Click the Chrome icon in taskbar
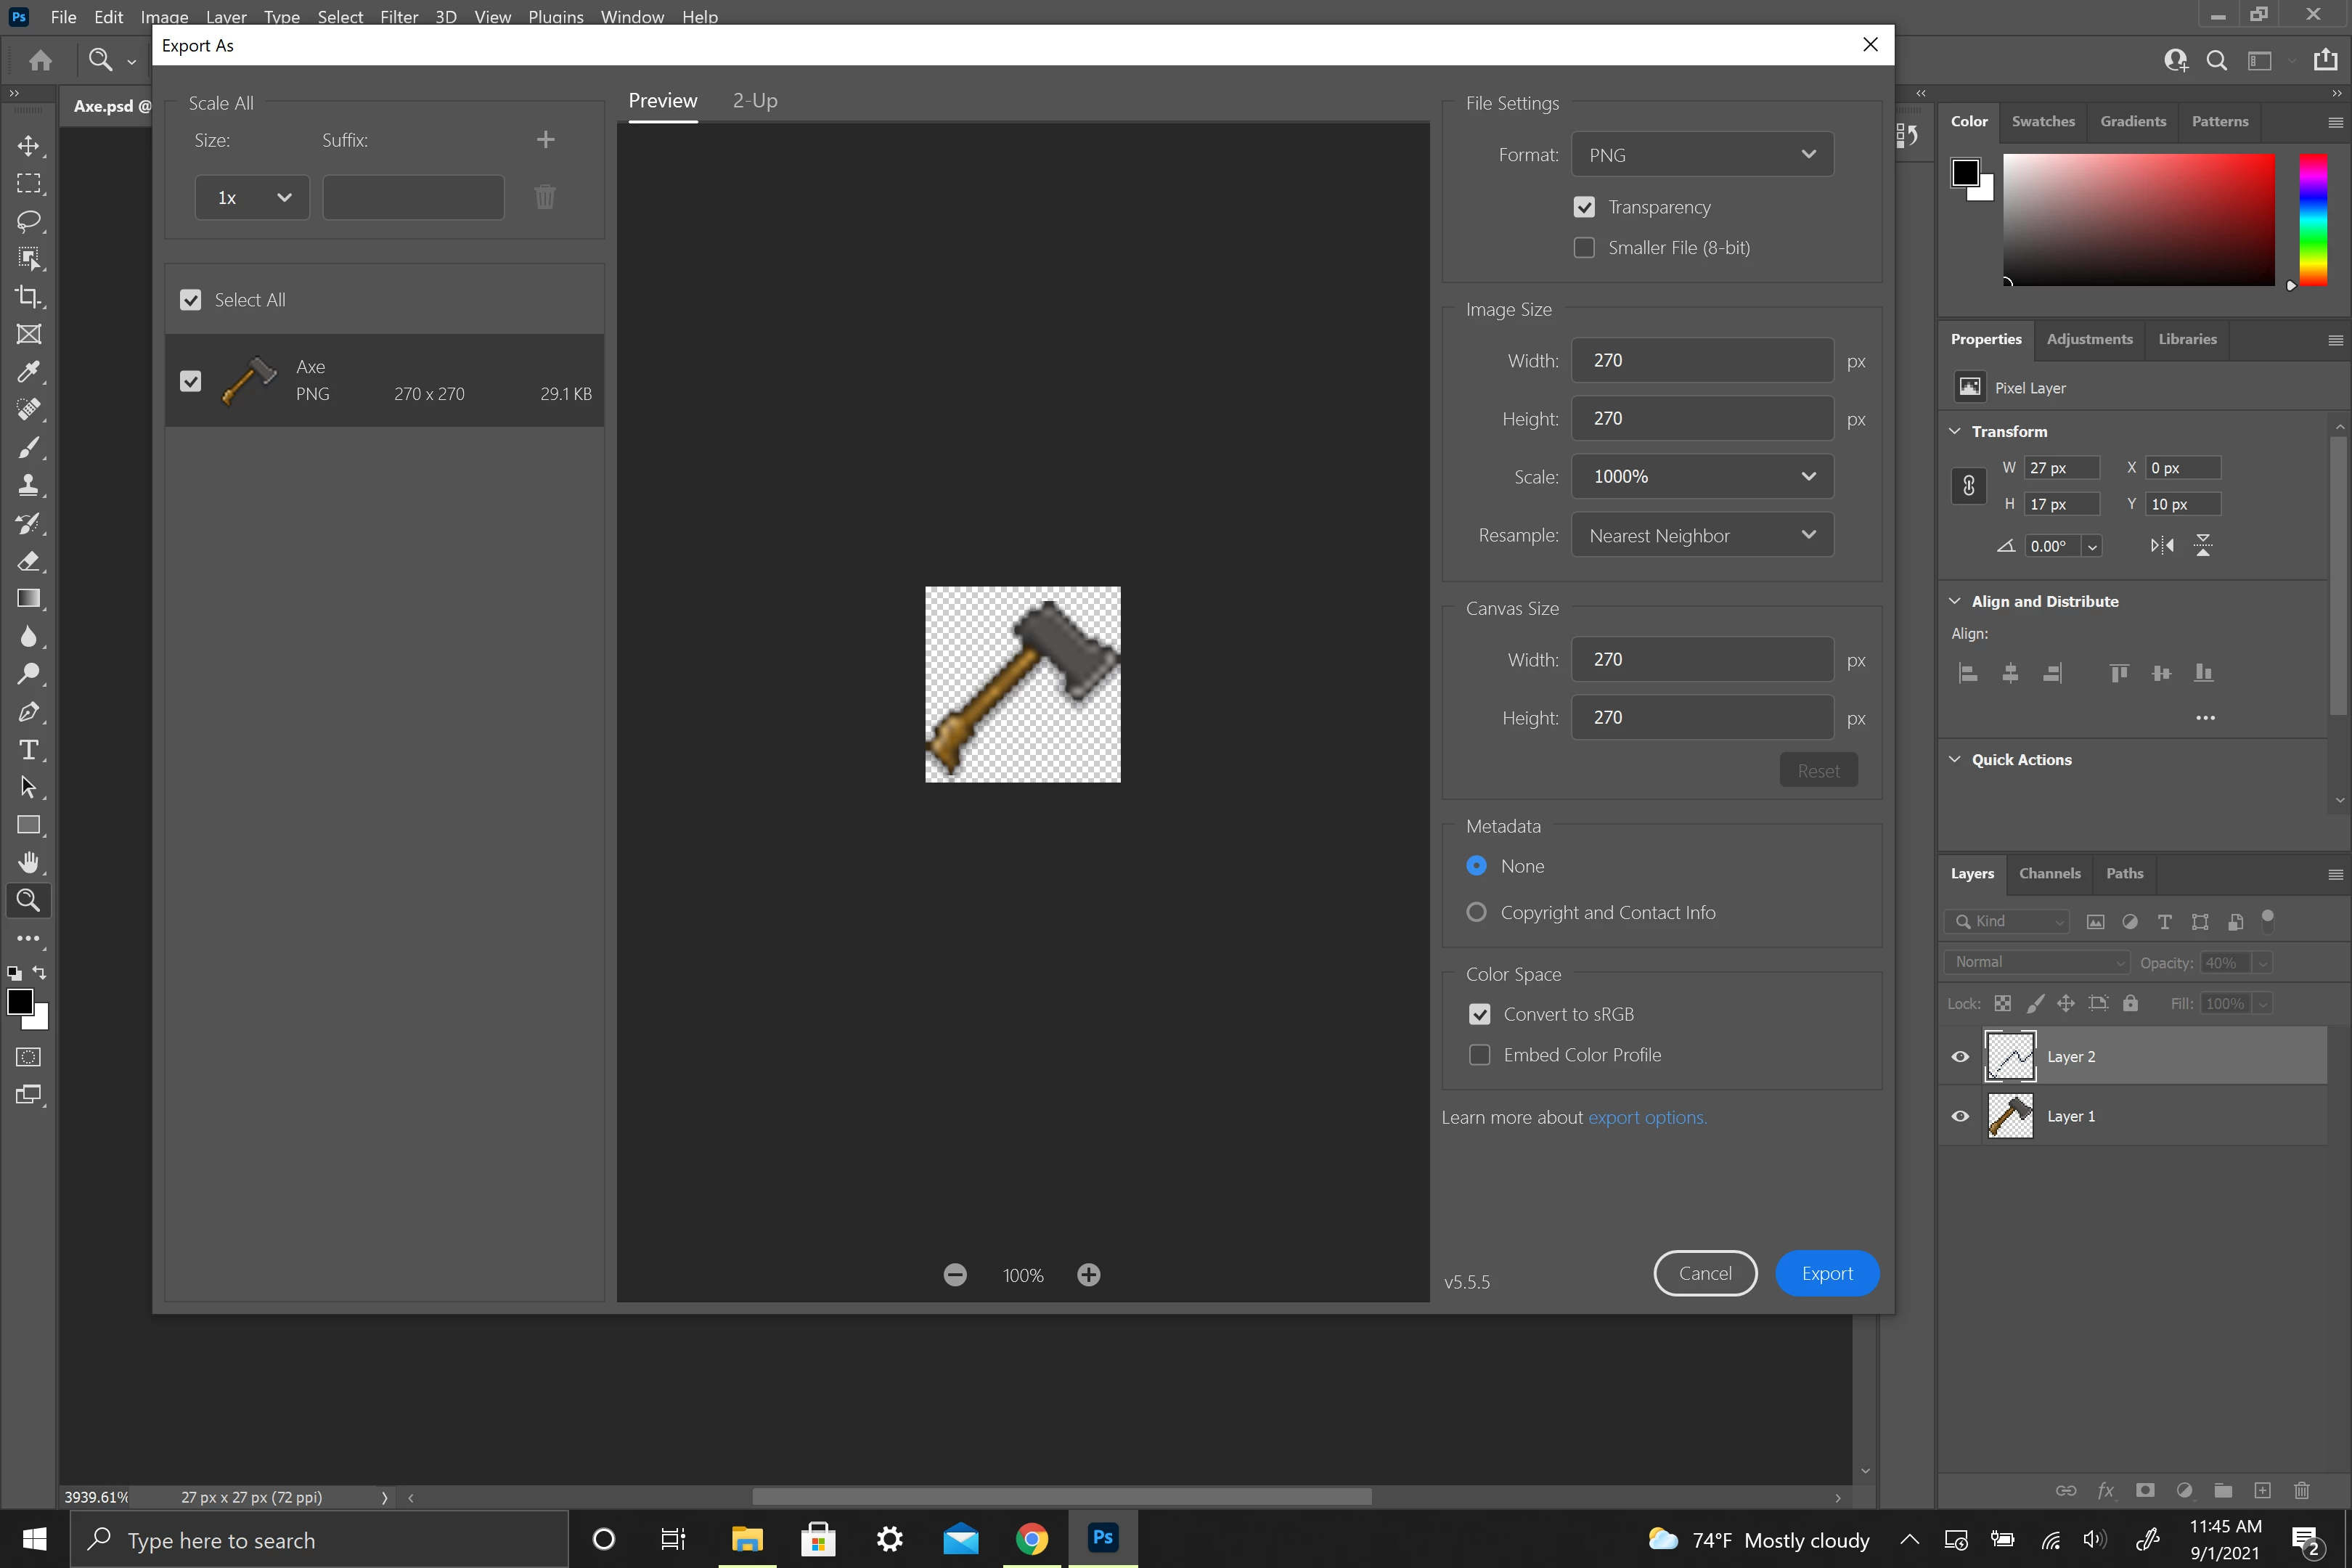Screen dimensions: 2352x1568 [x=1032, y=1539]
